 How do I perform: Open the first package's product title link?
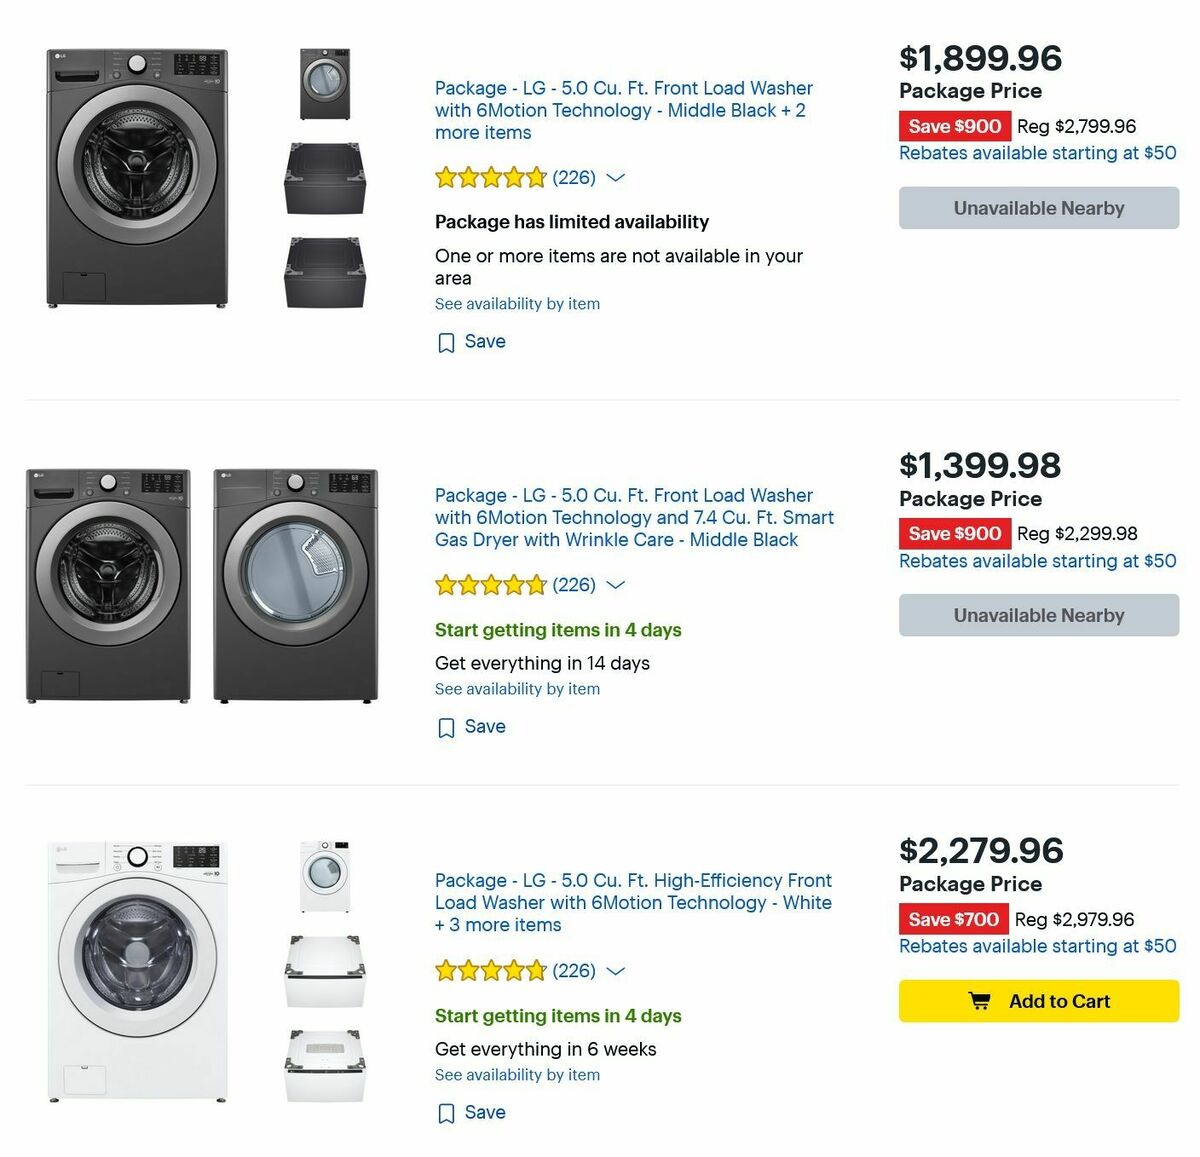click(622, 110)
